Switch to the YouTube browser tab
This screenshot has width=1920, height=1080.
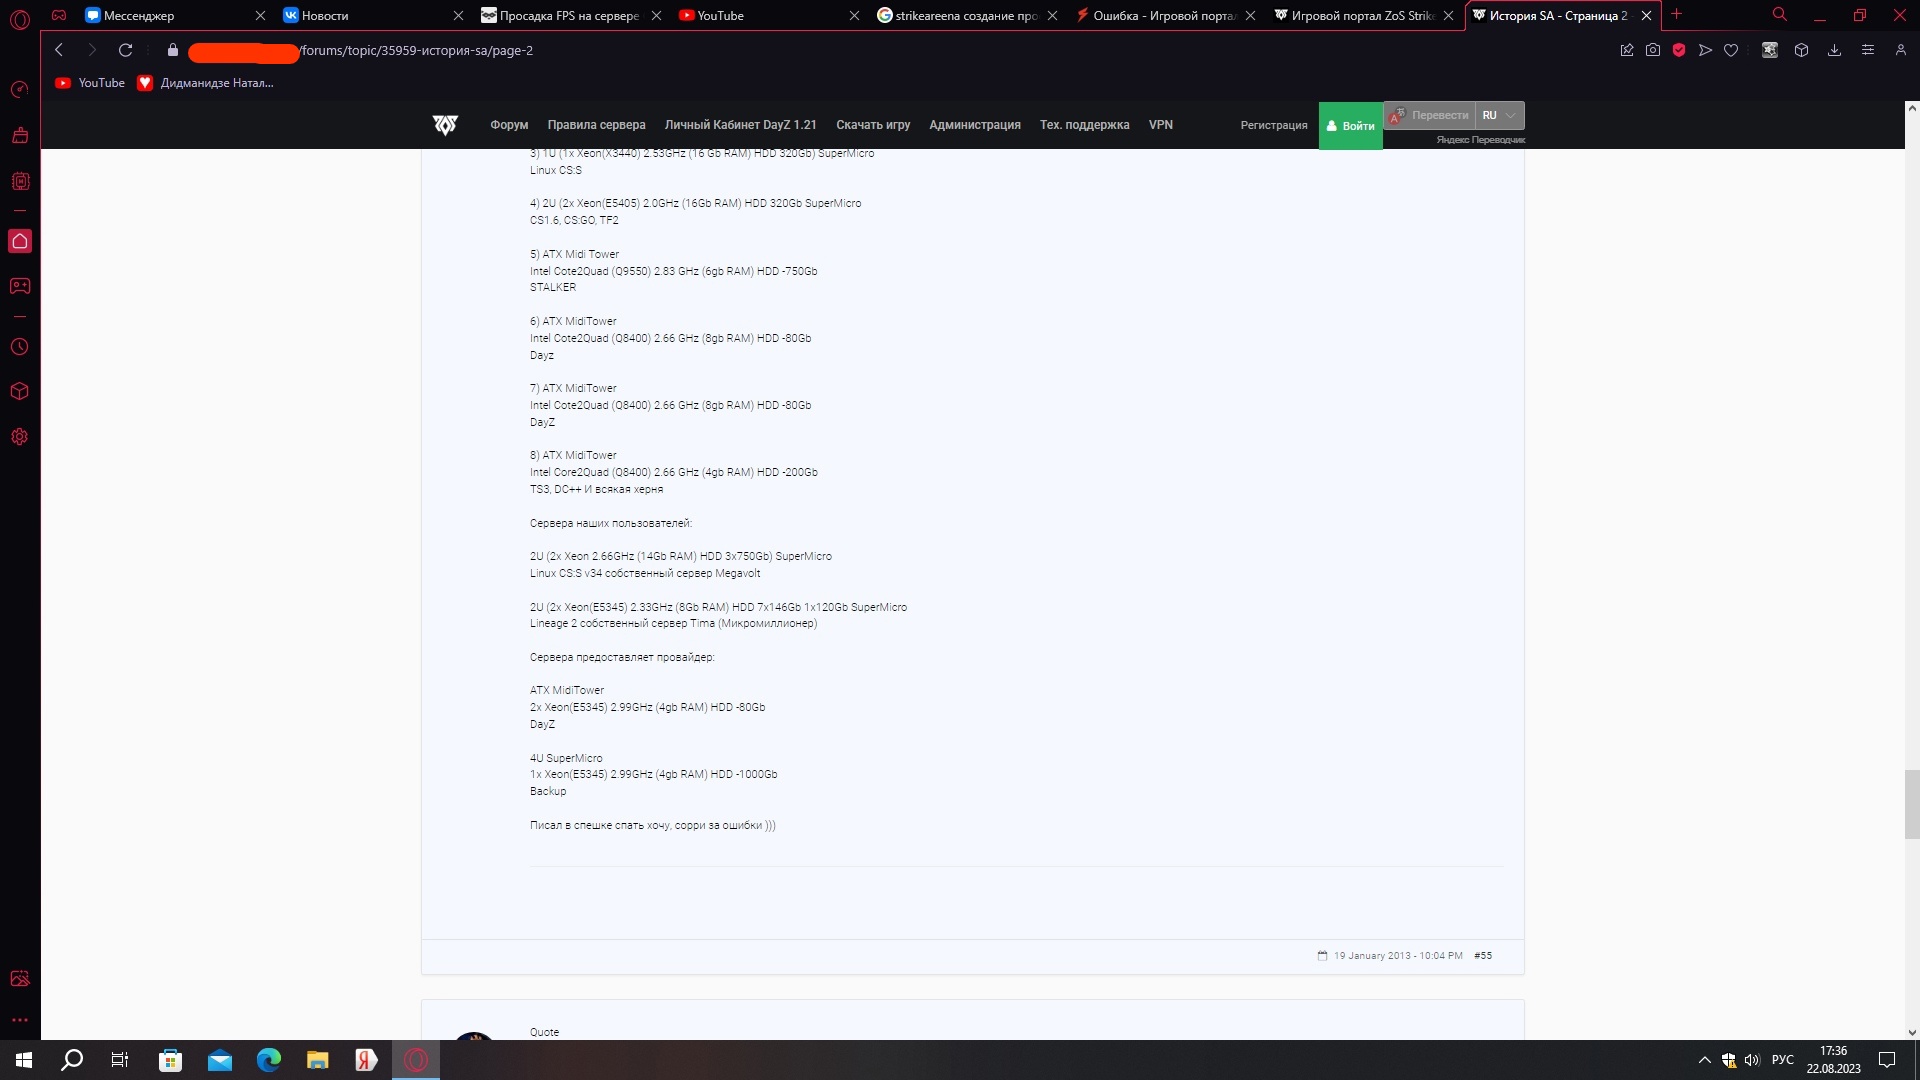tap(767, 15)
